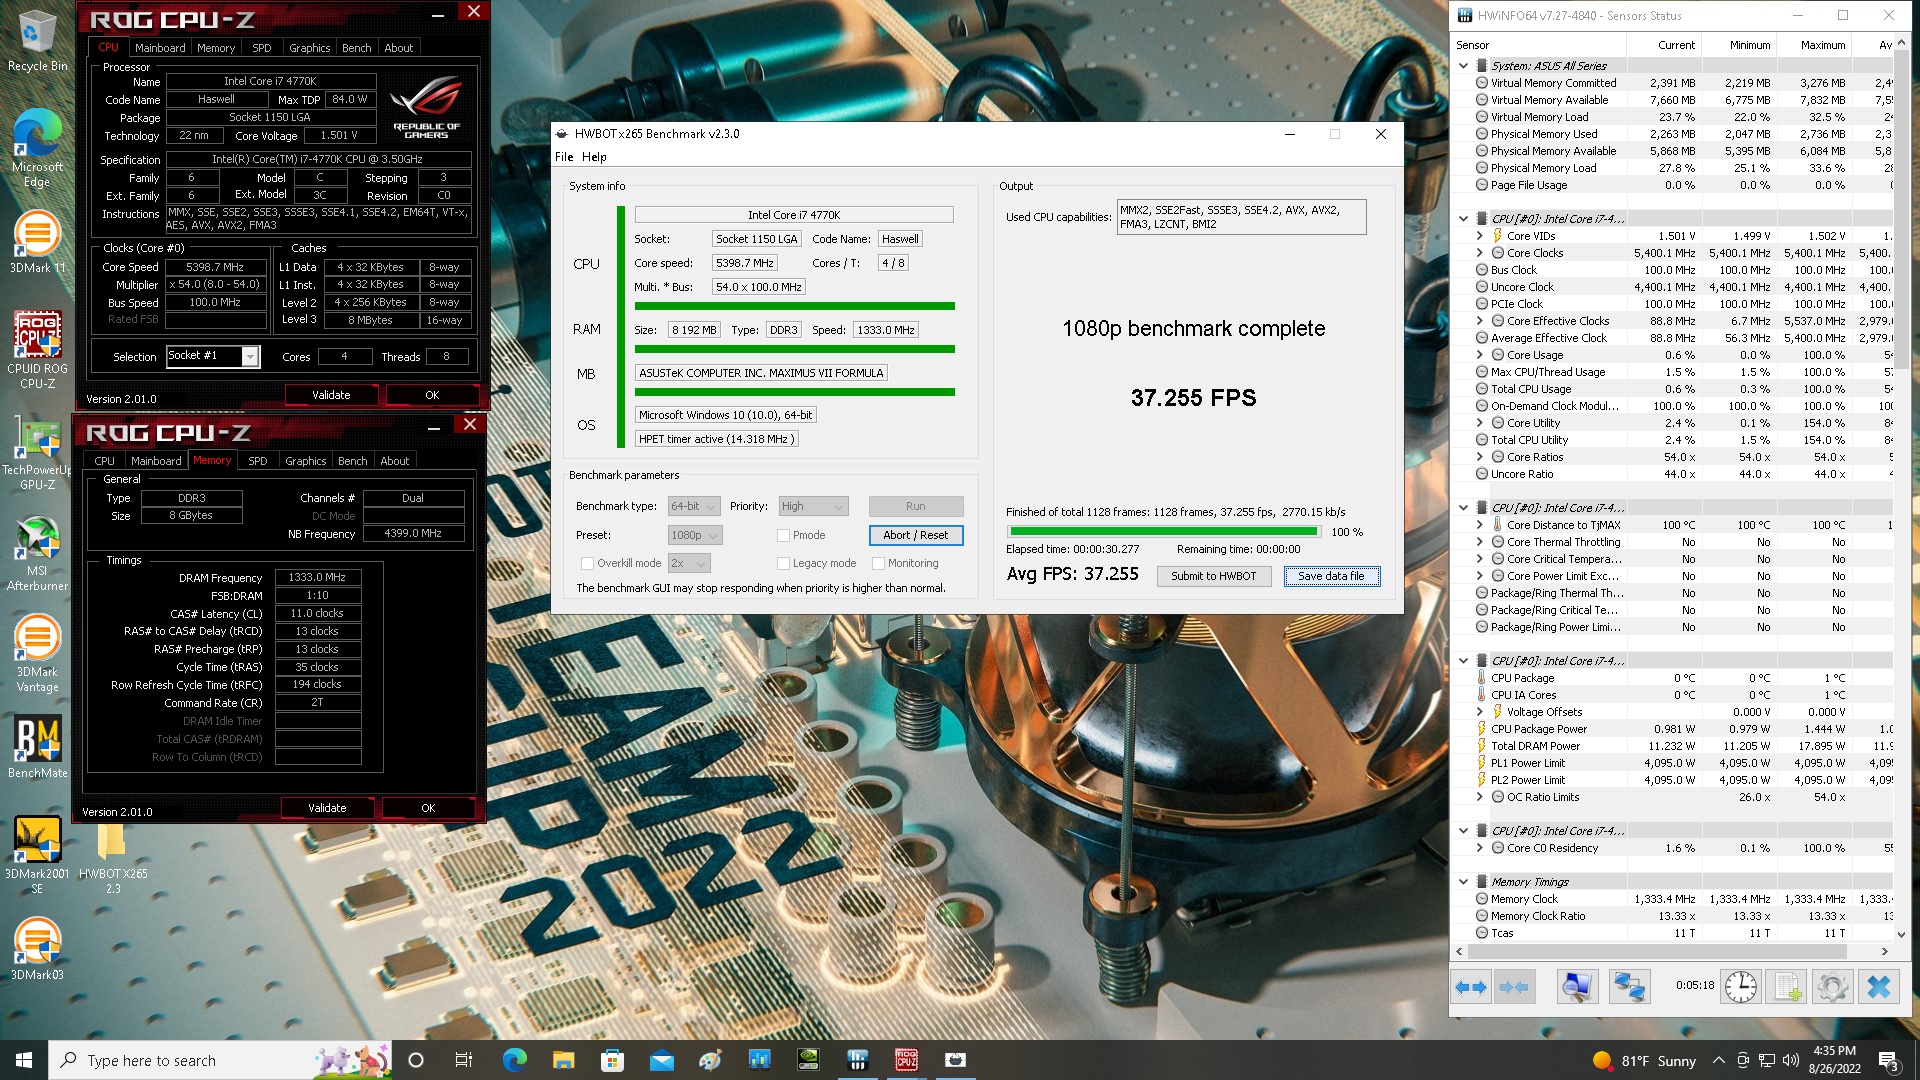Switch to Mainboard tab in top CPU-Z window
The width and height of the screenshot is (1920, 1080).
(160, 48)
